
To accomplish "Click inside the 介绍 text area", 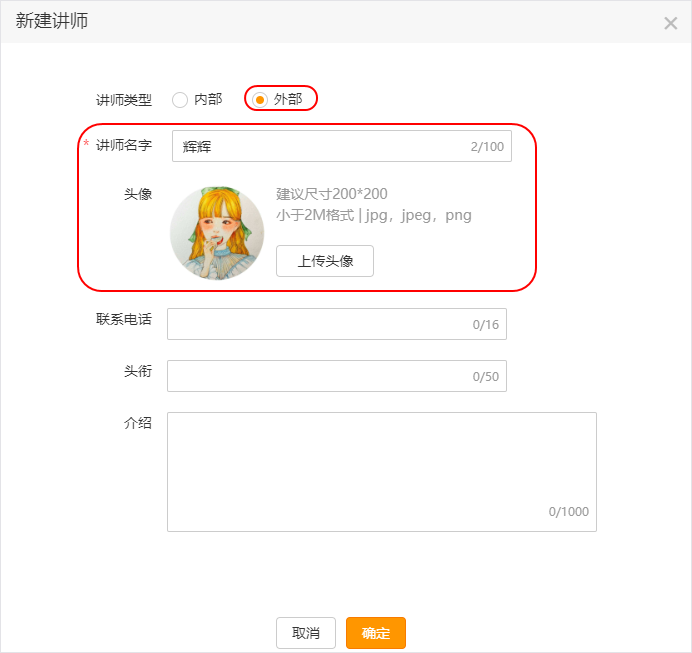I will click(382, 472).
